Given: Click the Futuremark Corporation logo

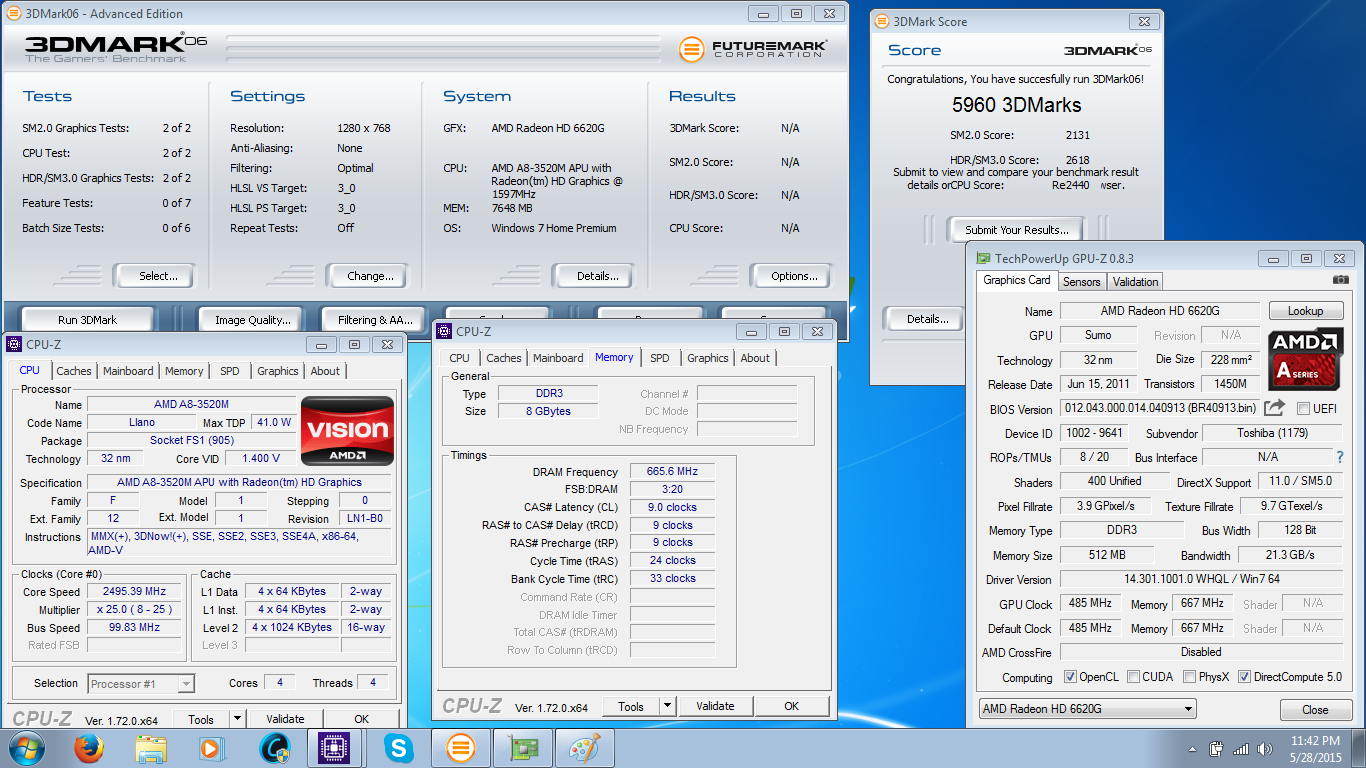Looking at the screenshot, I should 751,49.
